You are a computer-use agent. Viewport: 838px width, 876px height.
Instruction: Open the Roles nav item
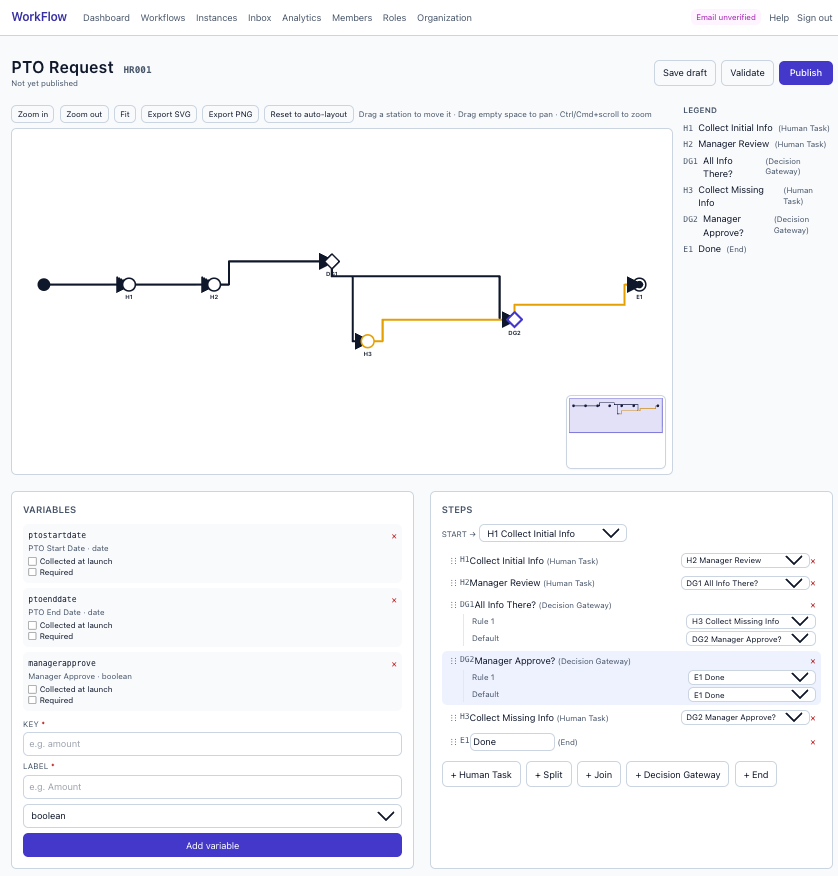click(394, 18)
